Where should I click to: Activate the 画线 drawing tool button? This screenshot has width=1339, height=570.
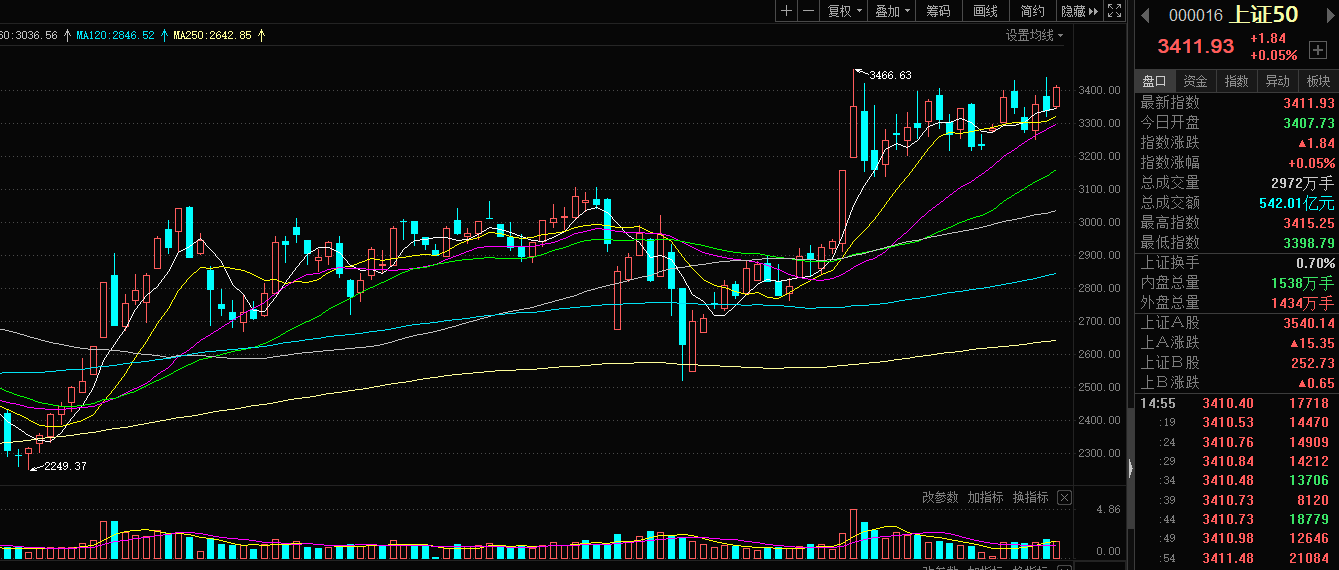click(x=985, y=11)
